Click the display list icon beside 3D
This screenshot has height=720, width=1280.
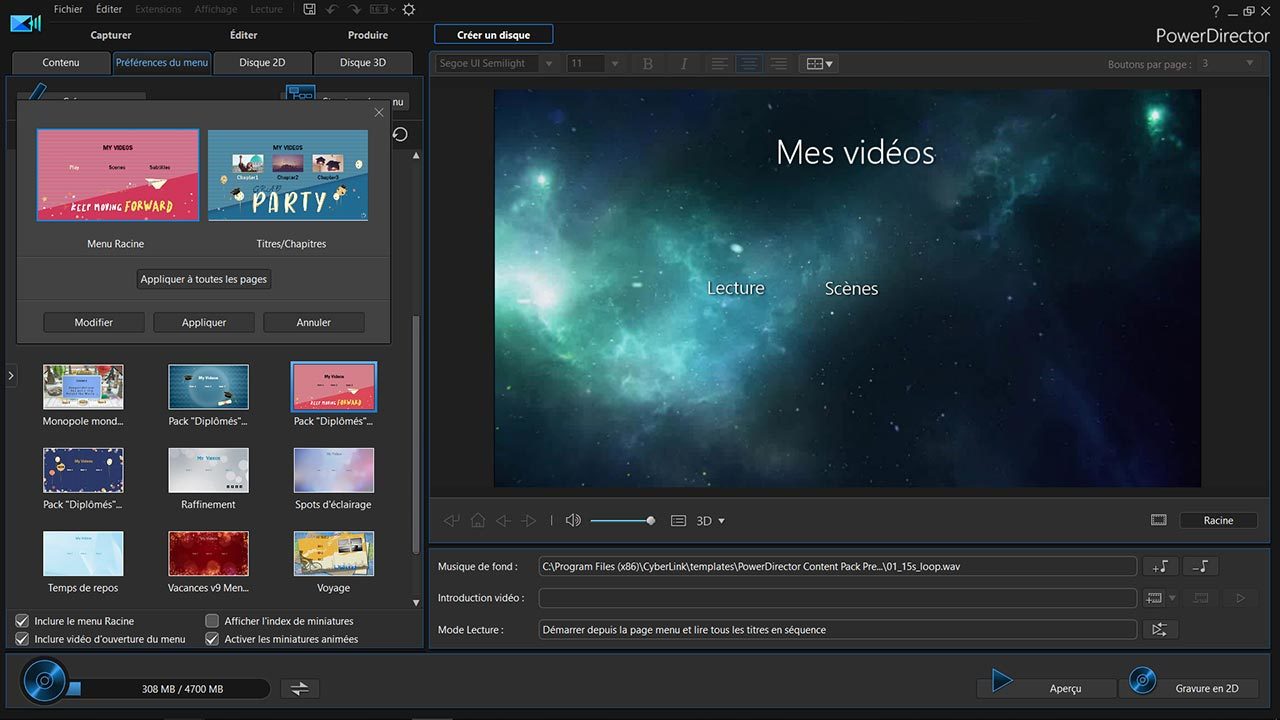coord(678,521)
